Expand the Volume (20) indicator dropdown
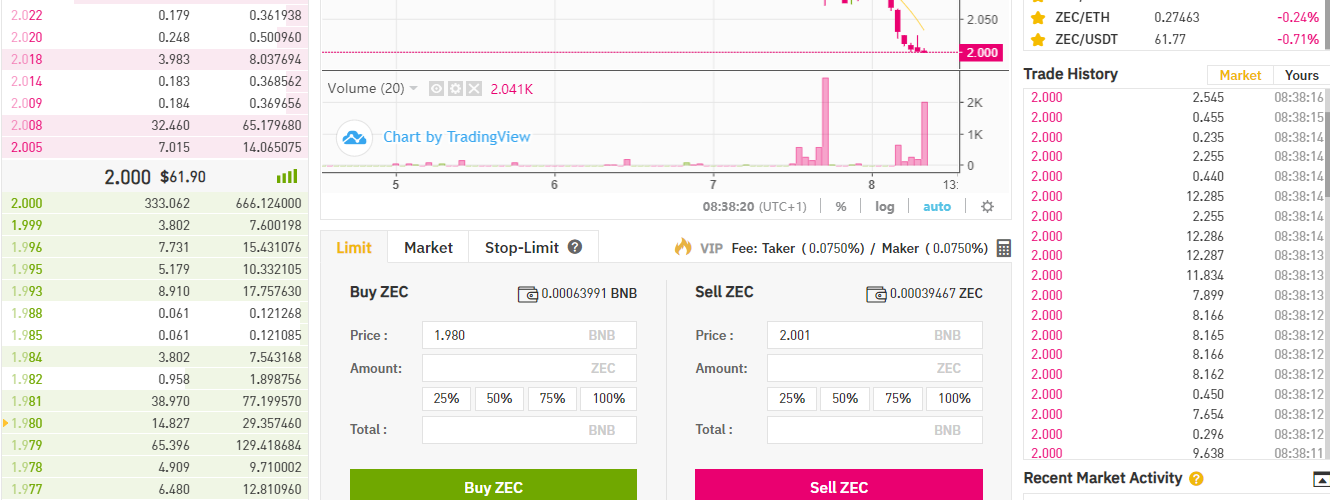Image resolution: width=1330 pixels, height=500 pixels. [x=414, y=89]
